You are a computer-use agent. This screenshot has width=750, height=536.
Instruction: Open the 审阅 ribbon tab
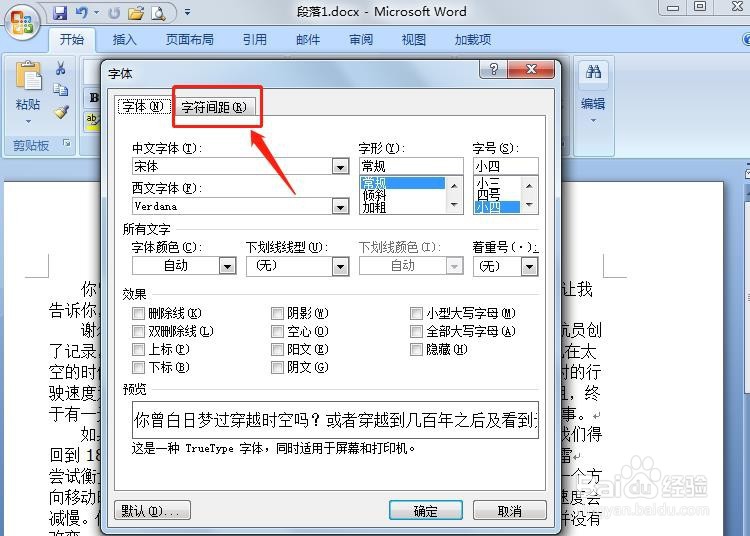tap(361, 40)
